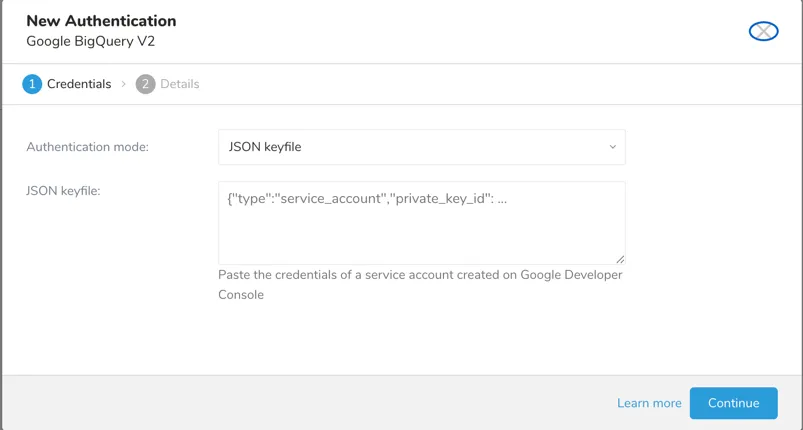The width and height of the screenshot is (803, 430).
Task: Click the breadcrumb chevron between steps
Action: [123, 84]
